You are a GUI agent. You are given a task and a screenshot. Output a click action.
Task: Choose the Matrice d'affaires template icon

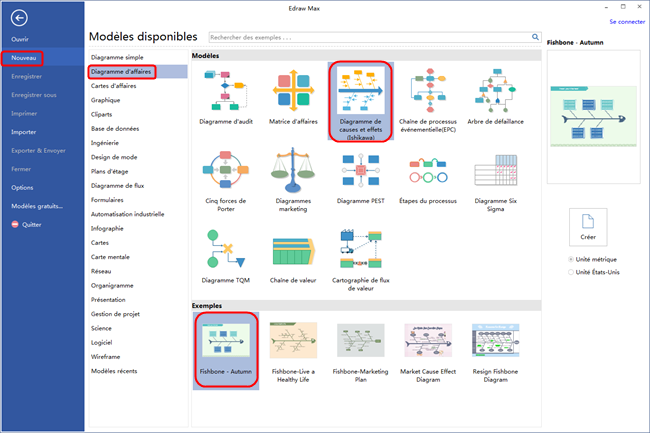292,92
